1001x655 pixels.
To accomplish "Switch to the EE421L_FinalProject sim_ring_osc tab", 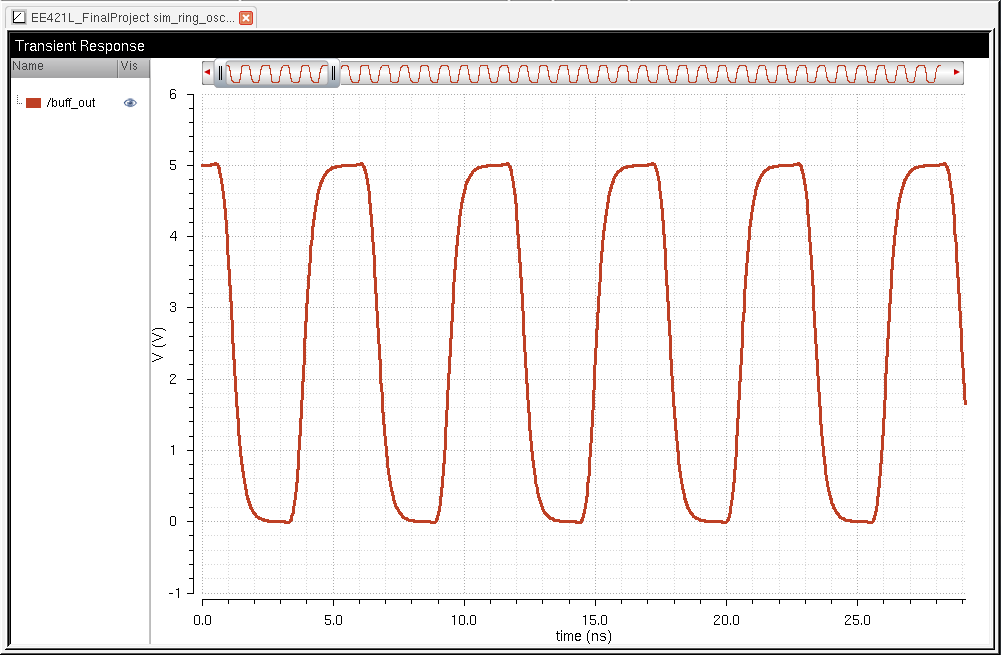I will coord(132,18).
